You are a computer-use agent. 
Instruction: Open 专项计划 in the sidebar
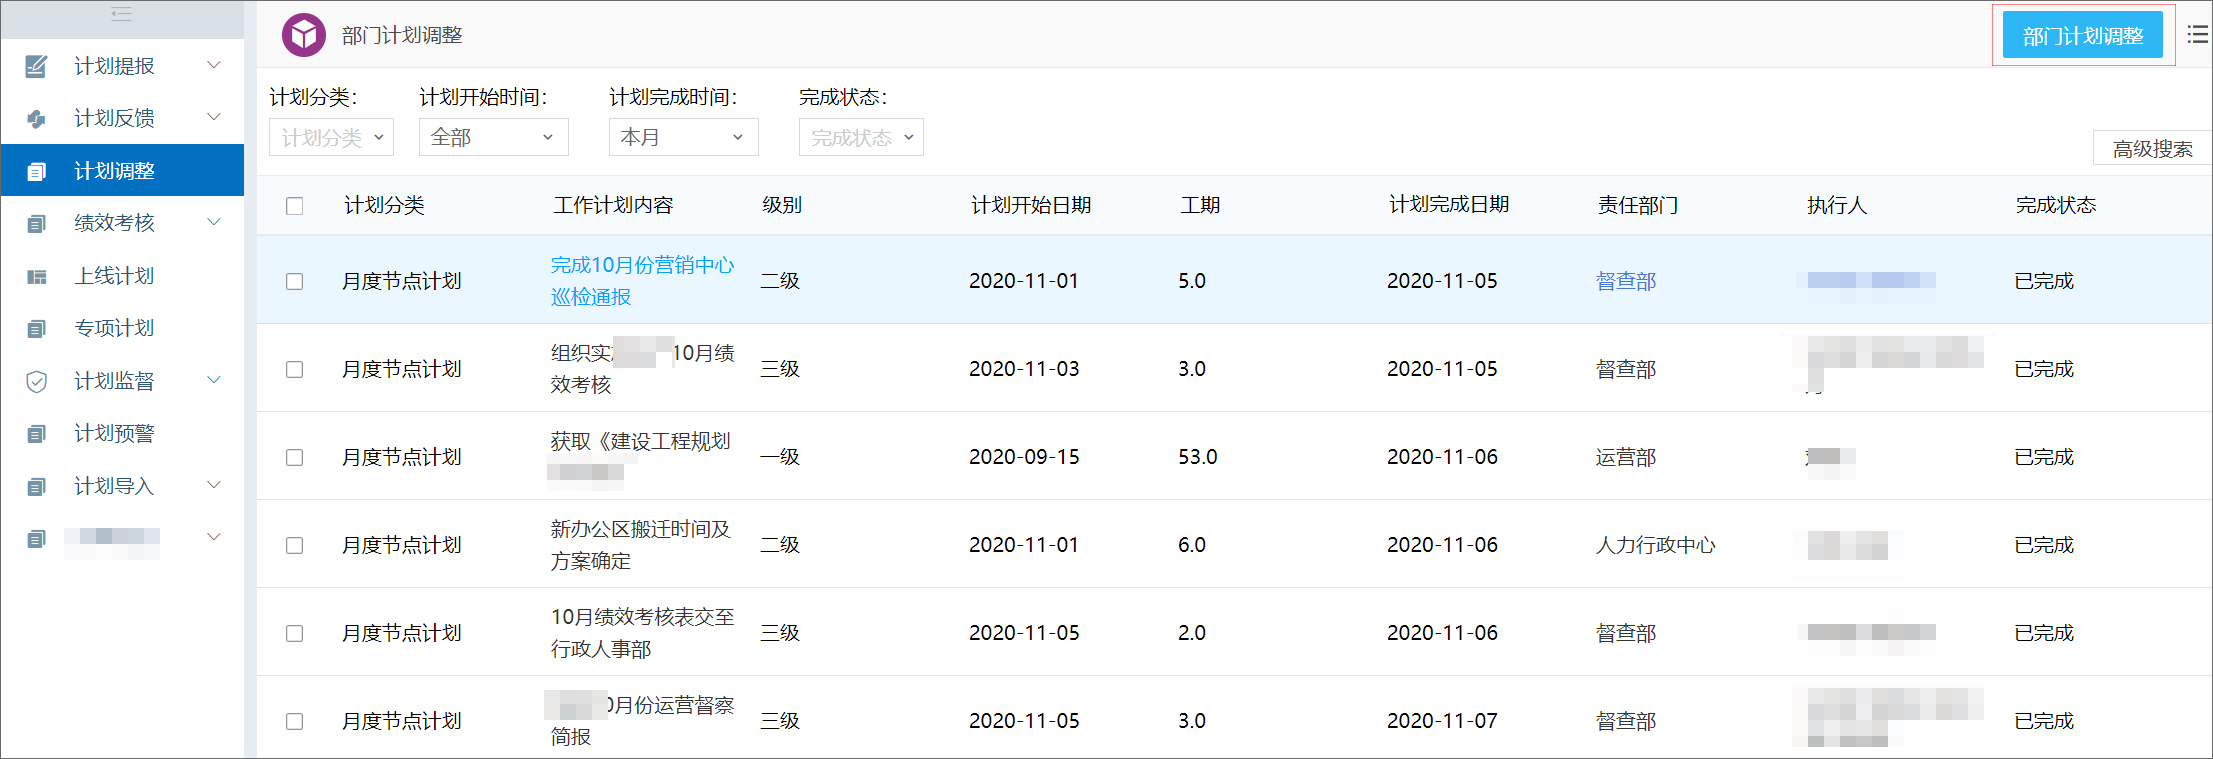coord(114,328)
